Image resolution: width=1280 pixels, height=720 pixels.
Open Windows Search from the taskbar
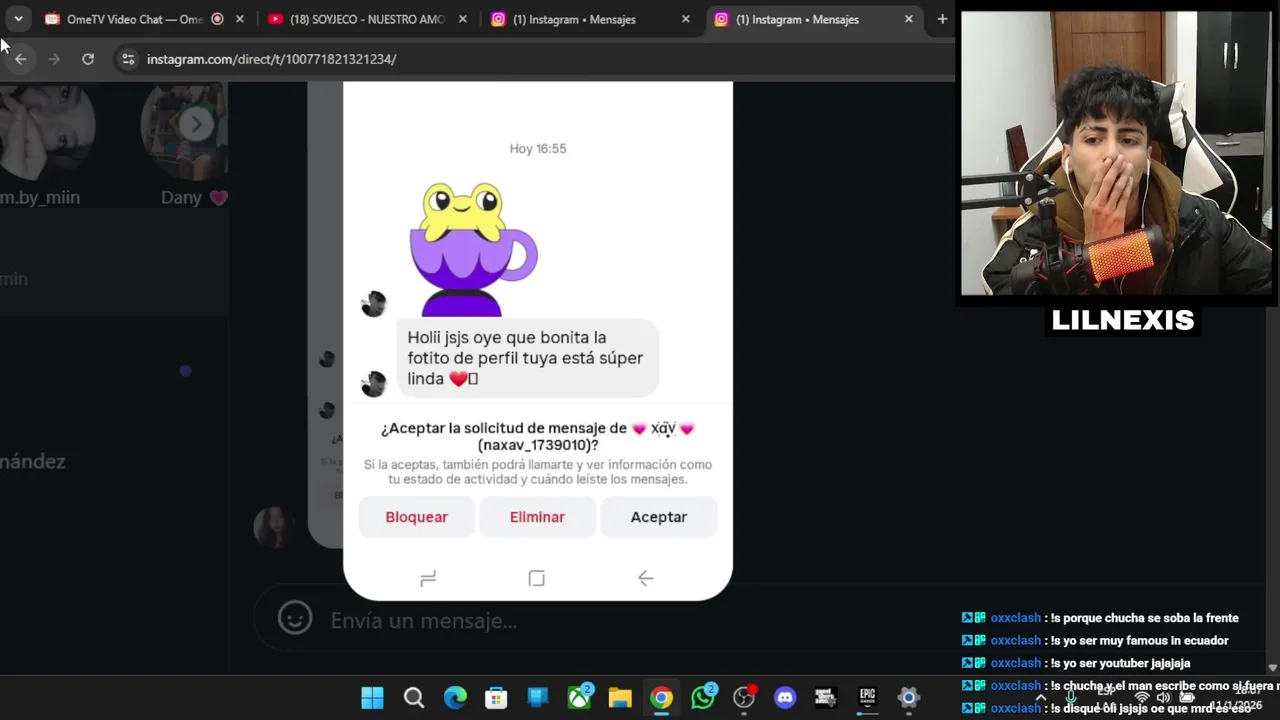414,698
